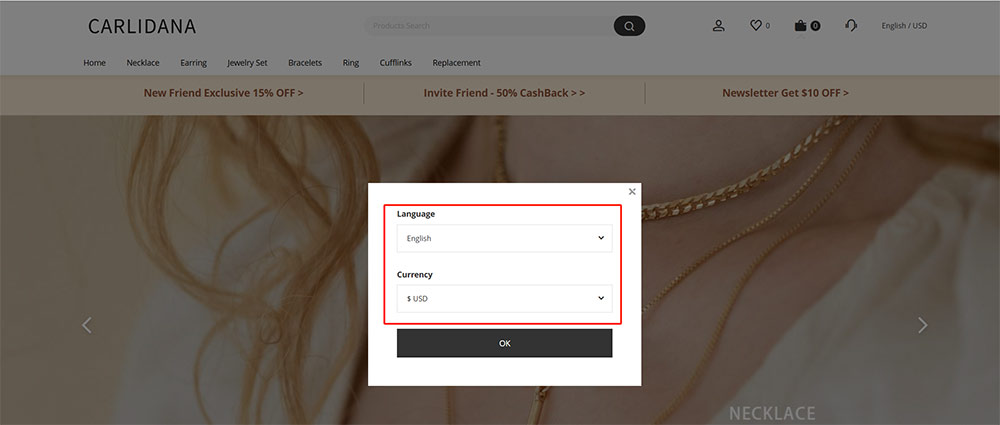Open the shopping bag cart icon
The height and width of the screenshot is (425, 1000).
pos(800,26)
